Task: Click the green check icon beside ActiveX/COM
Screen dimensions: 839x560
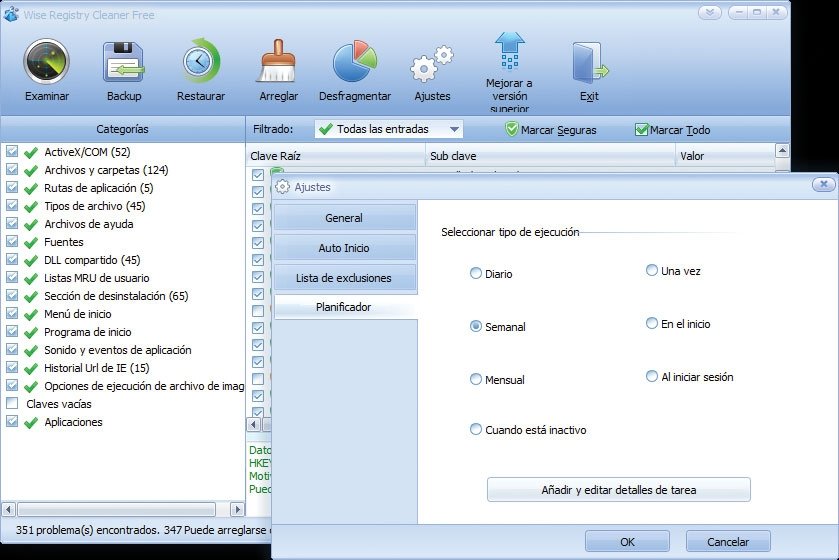Action: 31,152
